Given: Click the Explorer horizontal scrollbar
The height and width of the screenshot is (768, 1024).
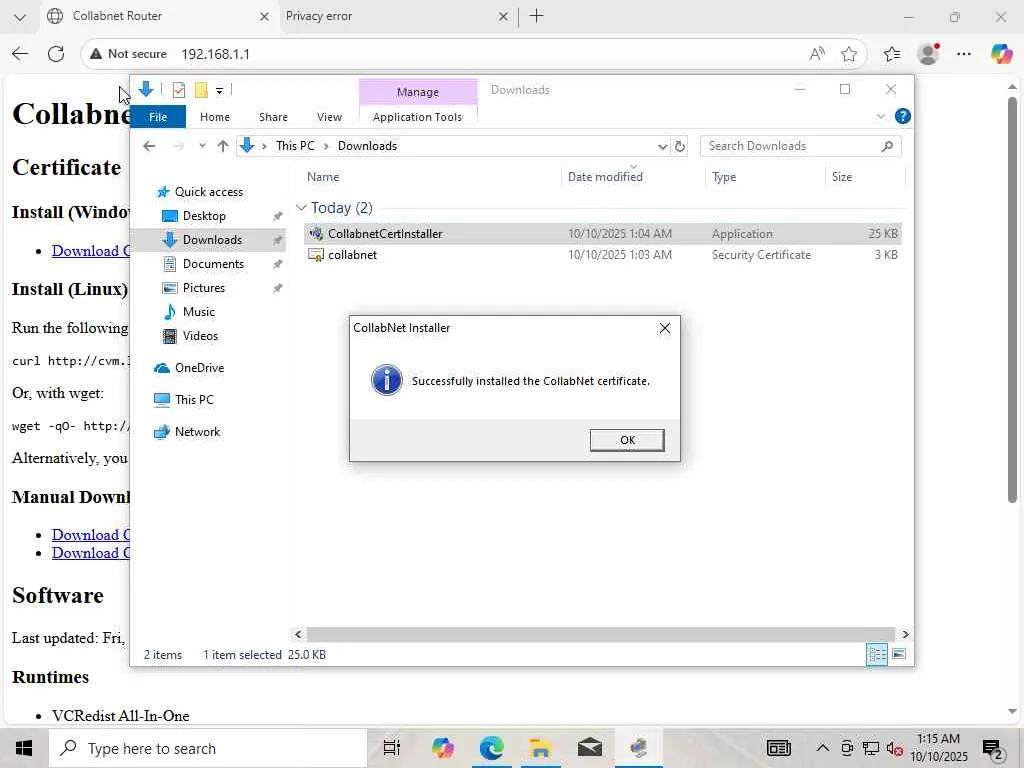Looking at the screenshot, I should (600, 634).
